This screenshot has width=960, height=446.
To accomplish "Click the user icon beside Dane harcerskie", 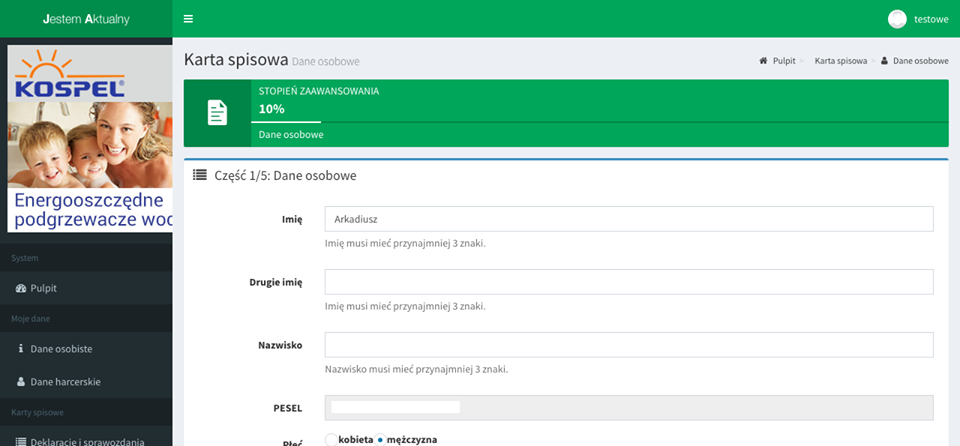I will (21, 382).
